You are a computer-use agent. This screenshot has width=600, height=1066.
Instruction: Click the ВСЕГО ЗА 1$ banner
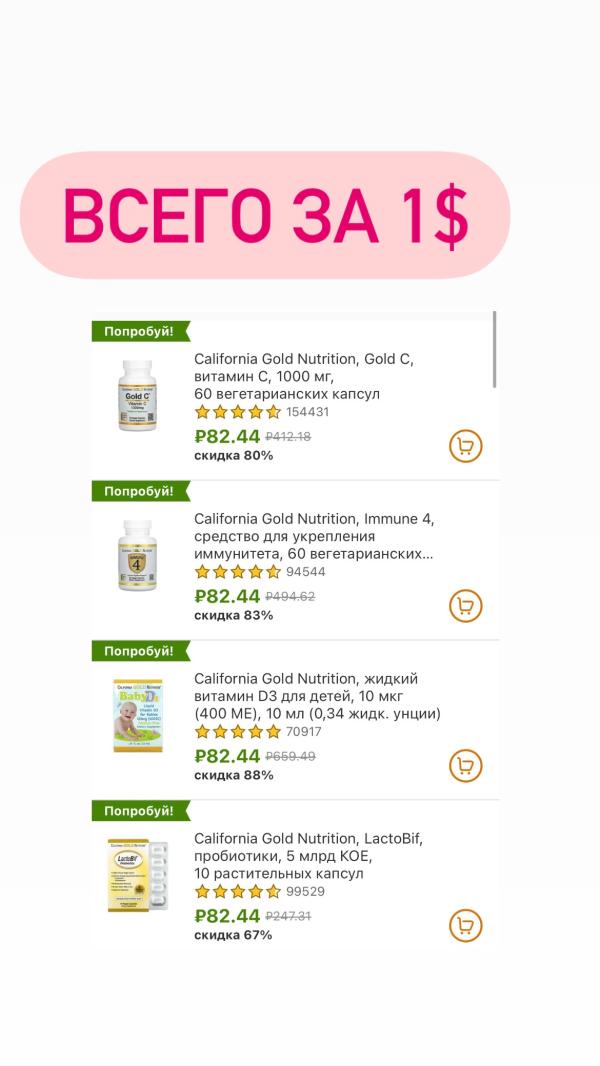tap(265, 215)
